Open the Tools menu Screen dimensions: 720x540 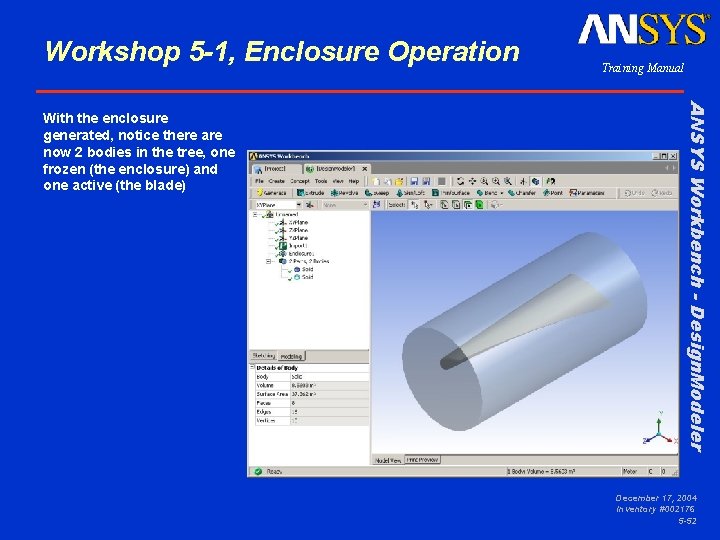coord(321,181)
